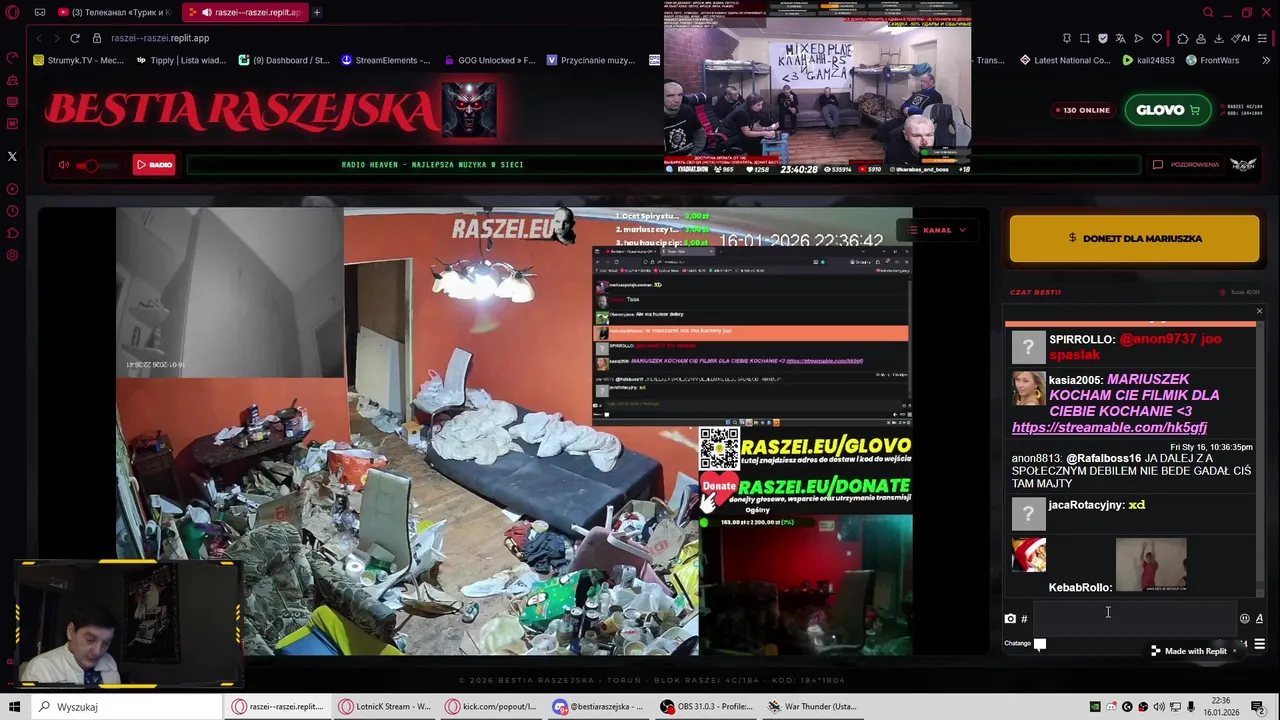
Task: Open the chat emoji smiley icon
Action: click(1245, 619)
